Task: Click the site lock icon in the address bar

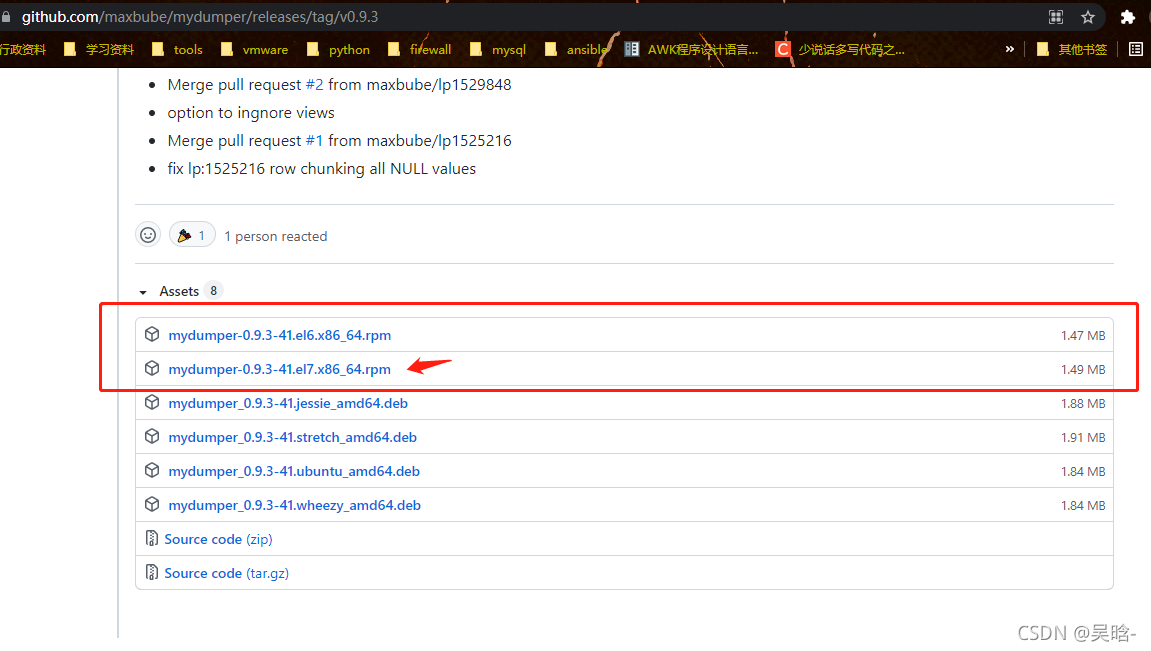Action: tap(6, 17)
